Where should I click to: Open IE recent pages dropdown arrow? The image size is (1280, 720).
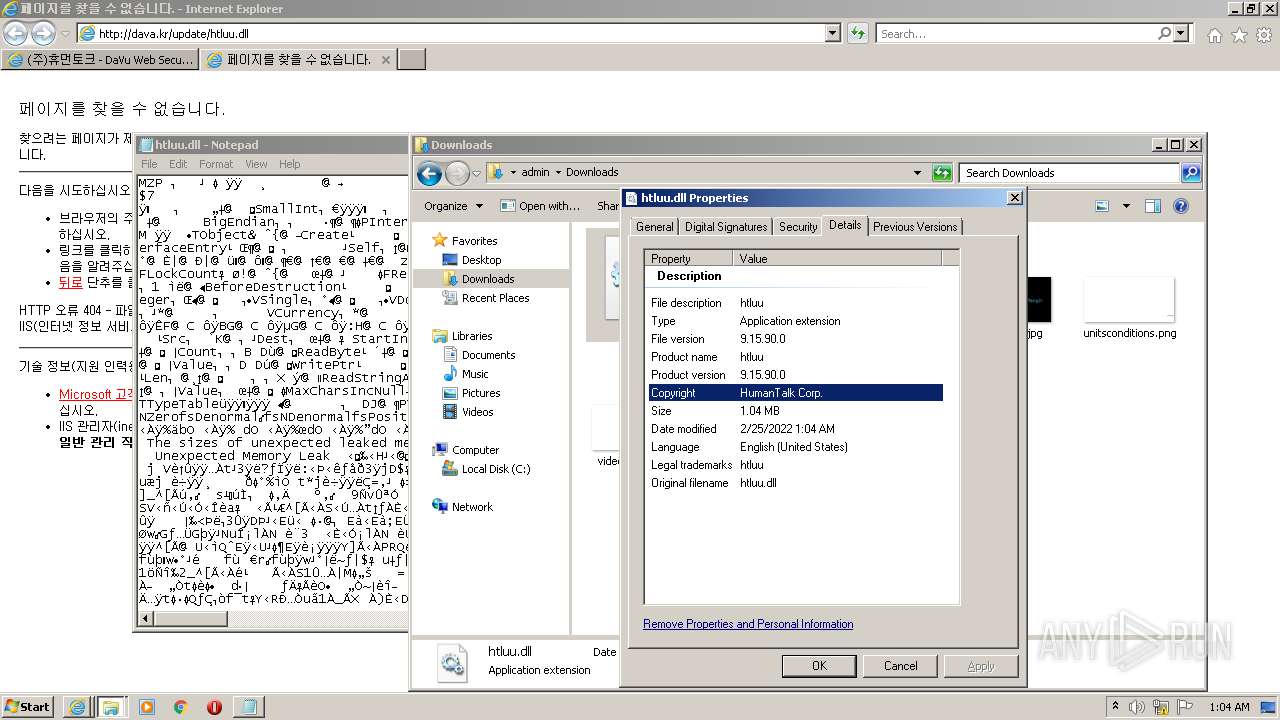65,34
